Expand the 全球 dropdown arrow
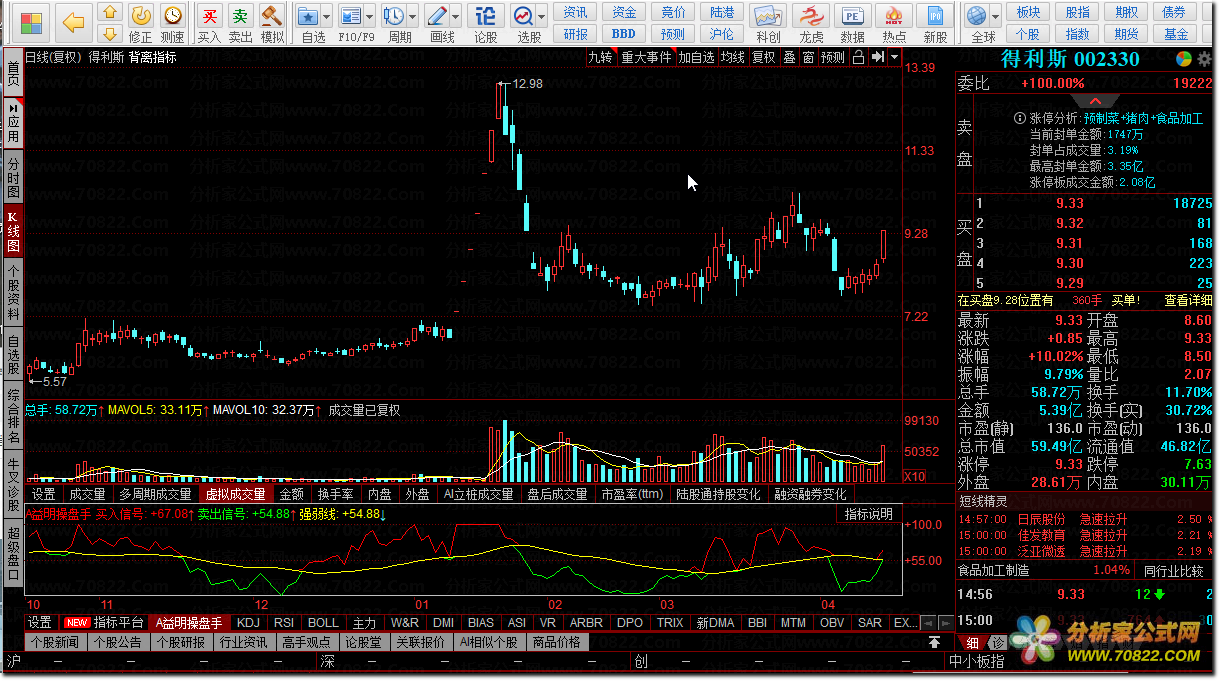 [994, 15]
